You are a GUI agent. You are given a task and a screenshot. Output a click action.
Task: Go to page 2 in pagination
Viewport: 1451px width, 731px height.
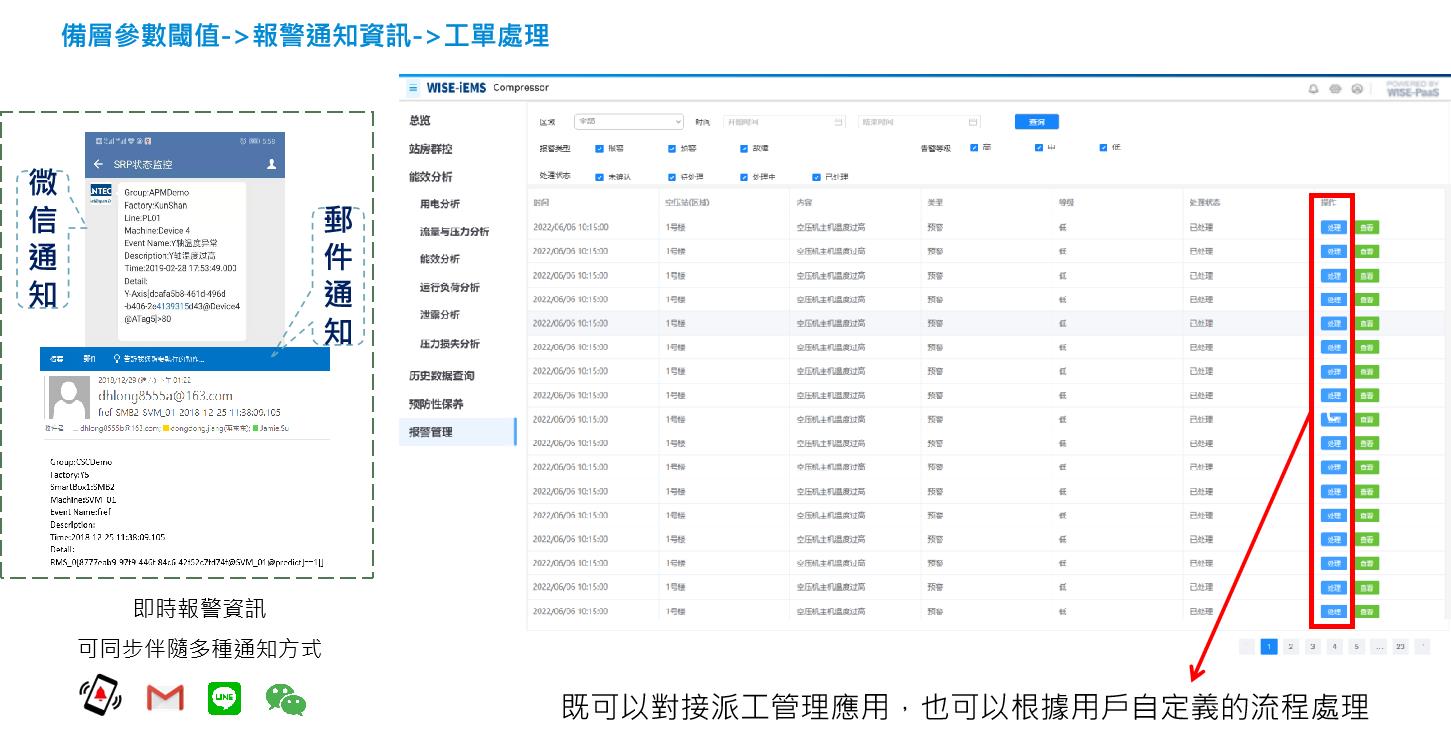(x=1291, y=647)
